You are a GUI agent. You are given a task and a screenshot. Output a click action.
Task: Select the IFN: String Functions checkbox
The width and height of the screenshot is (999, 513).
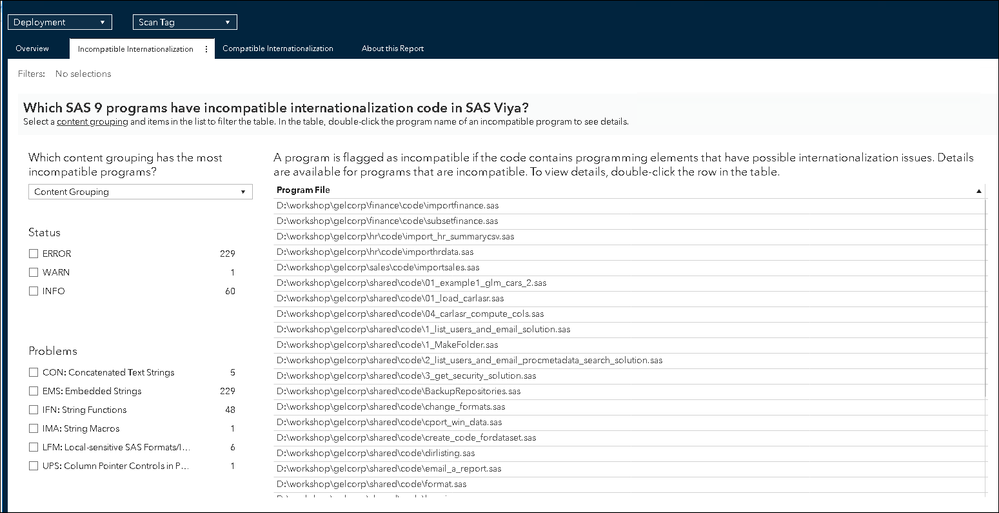(x=34, y=410)
